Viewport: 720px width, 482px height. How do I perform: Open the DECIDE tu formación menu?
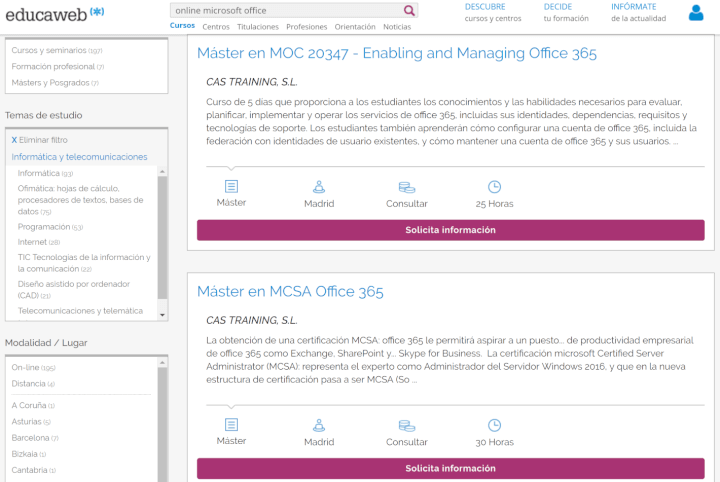point(566,12)
